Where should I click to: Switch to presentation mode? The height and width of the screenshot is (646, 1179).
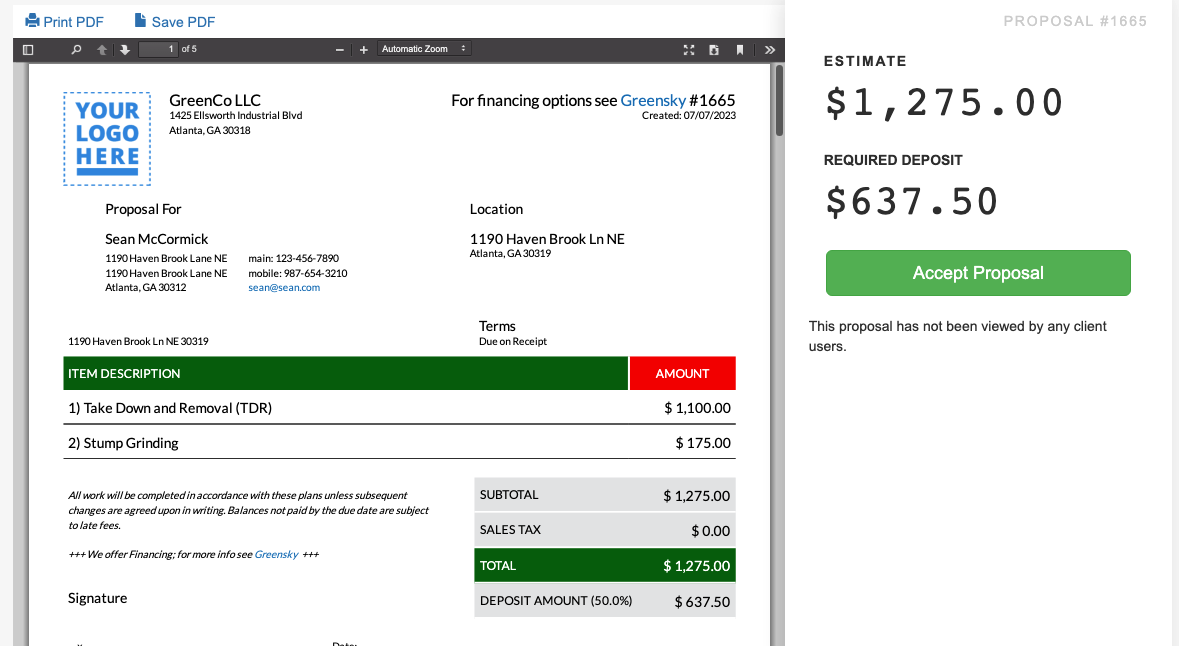click(688, 49)
